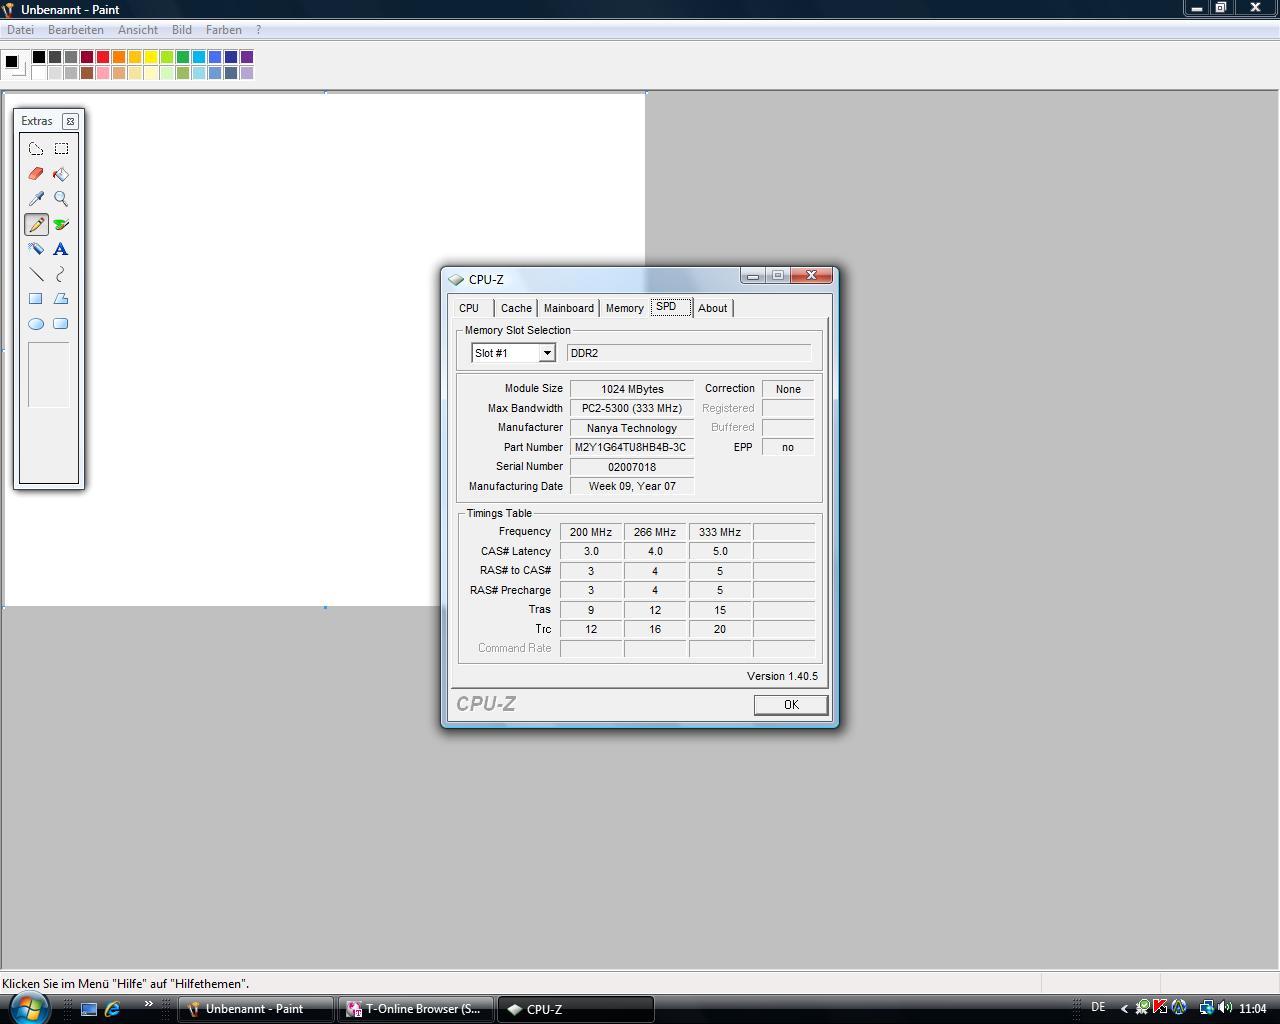Switch to the Mainboard tab
The width and height of the screenshot is (1280, 1024).
(569, 308)
